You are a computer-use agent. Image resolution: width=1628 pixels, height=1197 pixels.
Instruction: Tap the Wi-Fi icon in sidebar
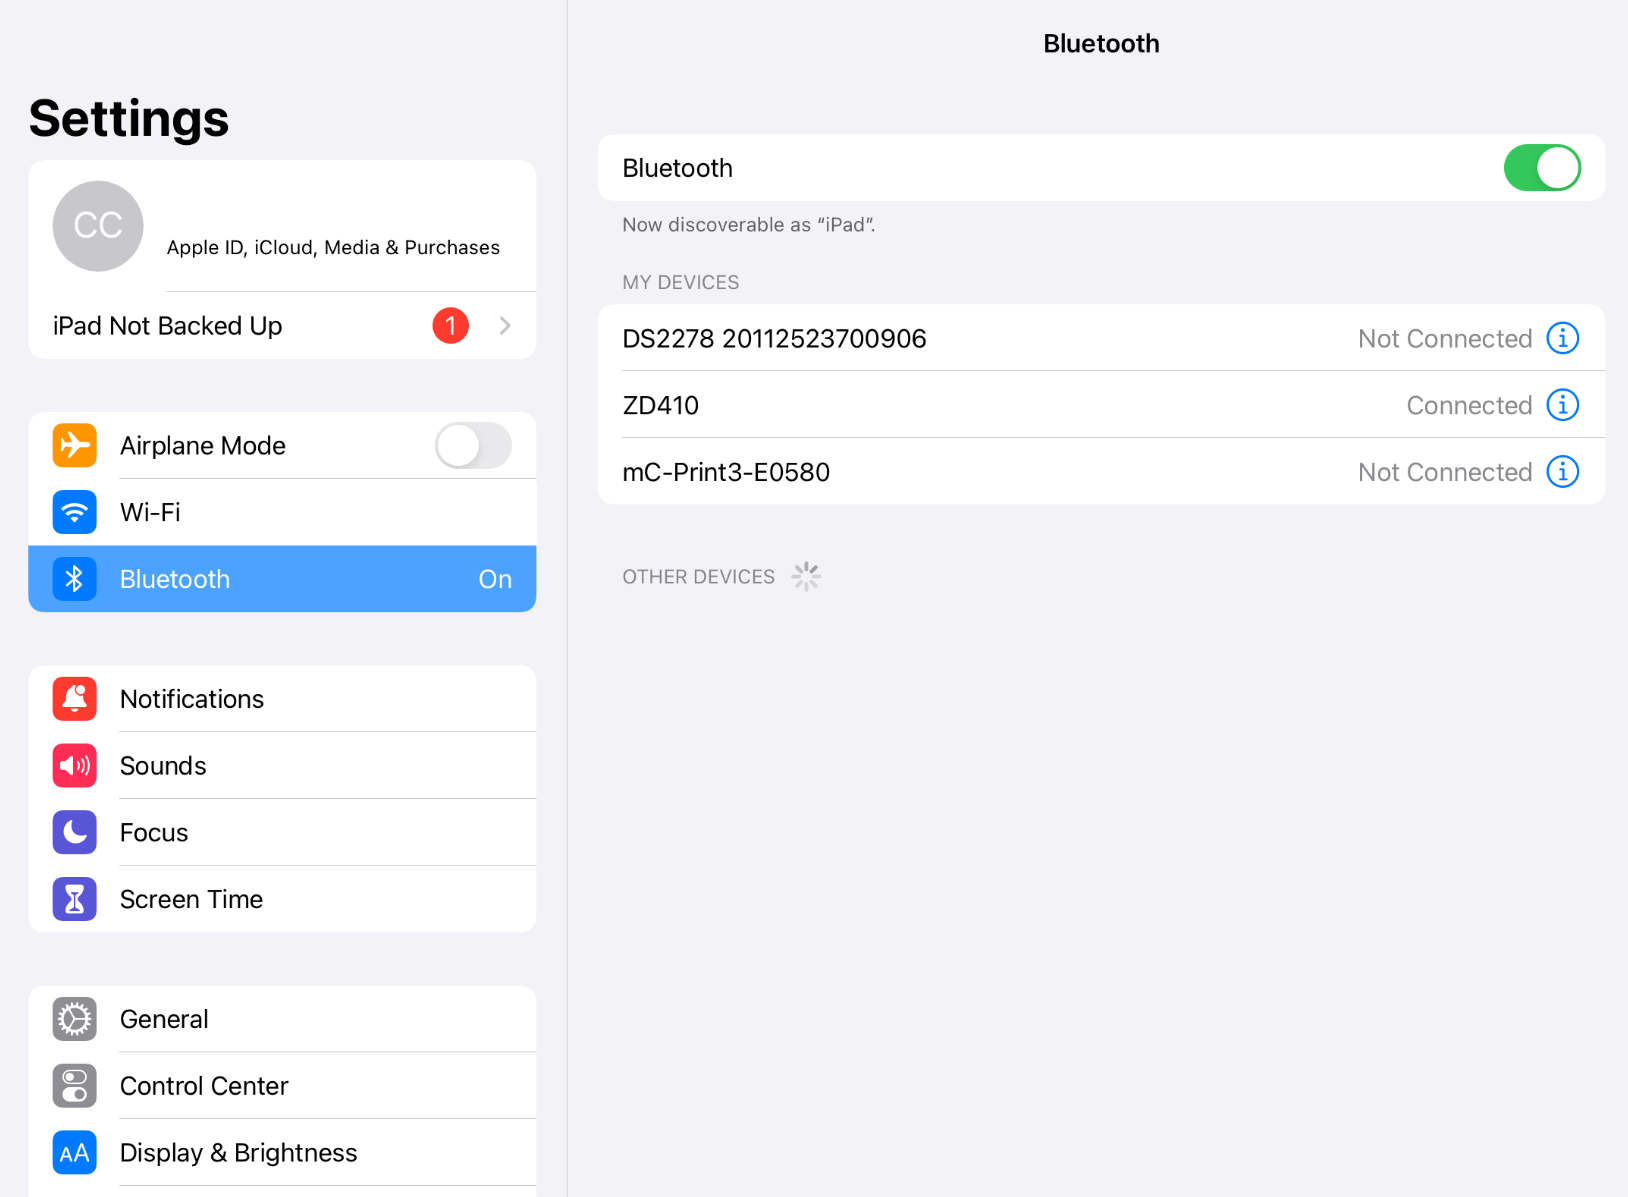(x=75, y=512)
